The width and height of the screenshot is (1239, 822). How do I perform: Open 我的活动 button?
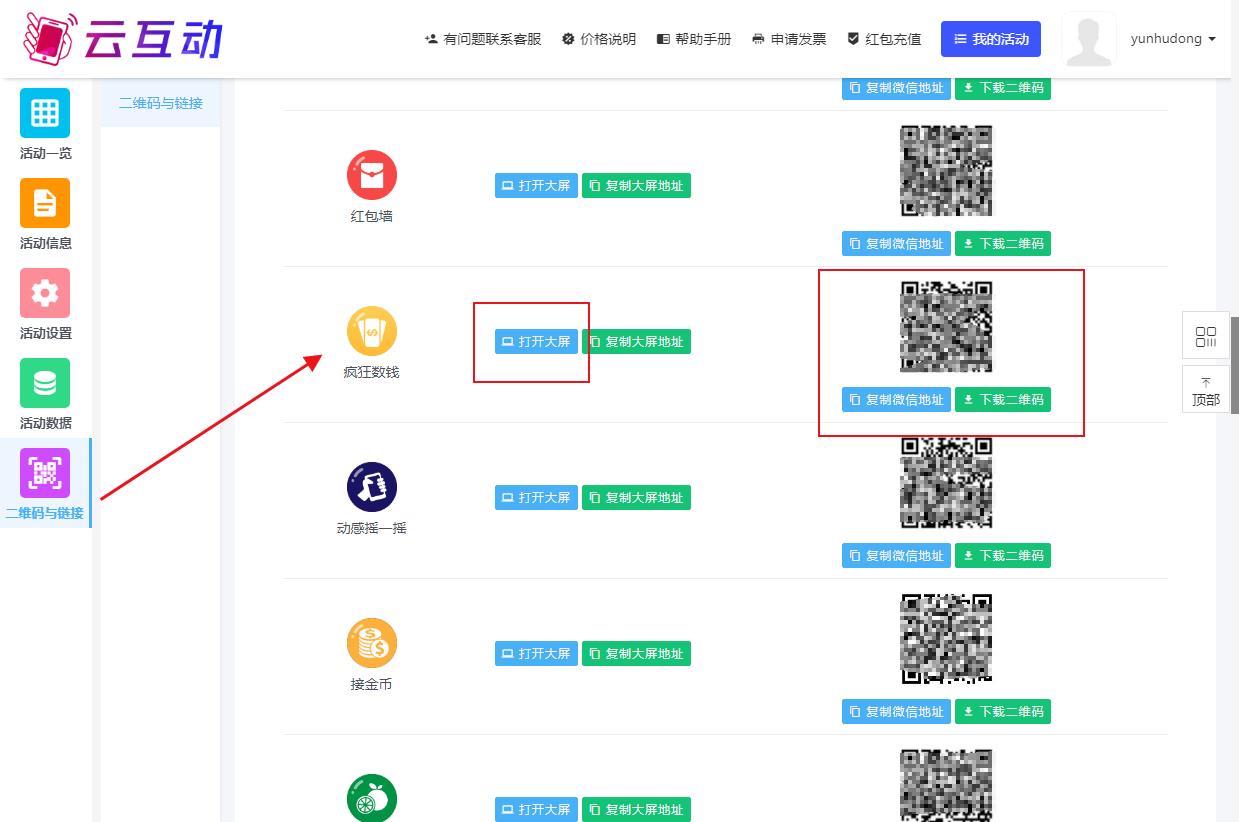point(991,39)
